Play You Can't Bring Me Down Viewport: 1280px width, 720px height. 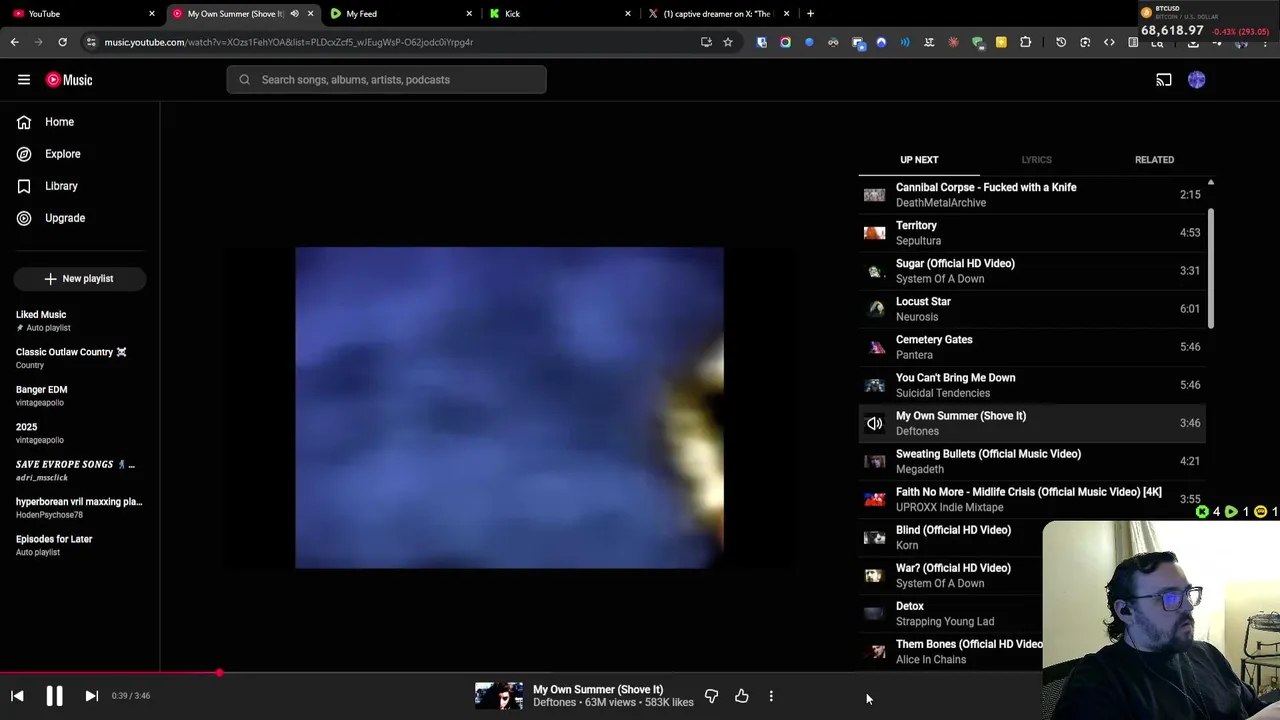[1032, 385]
